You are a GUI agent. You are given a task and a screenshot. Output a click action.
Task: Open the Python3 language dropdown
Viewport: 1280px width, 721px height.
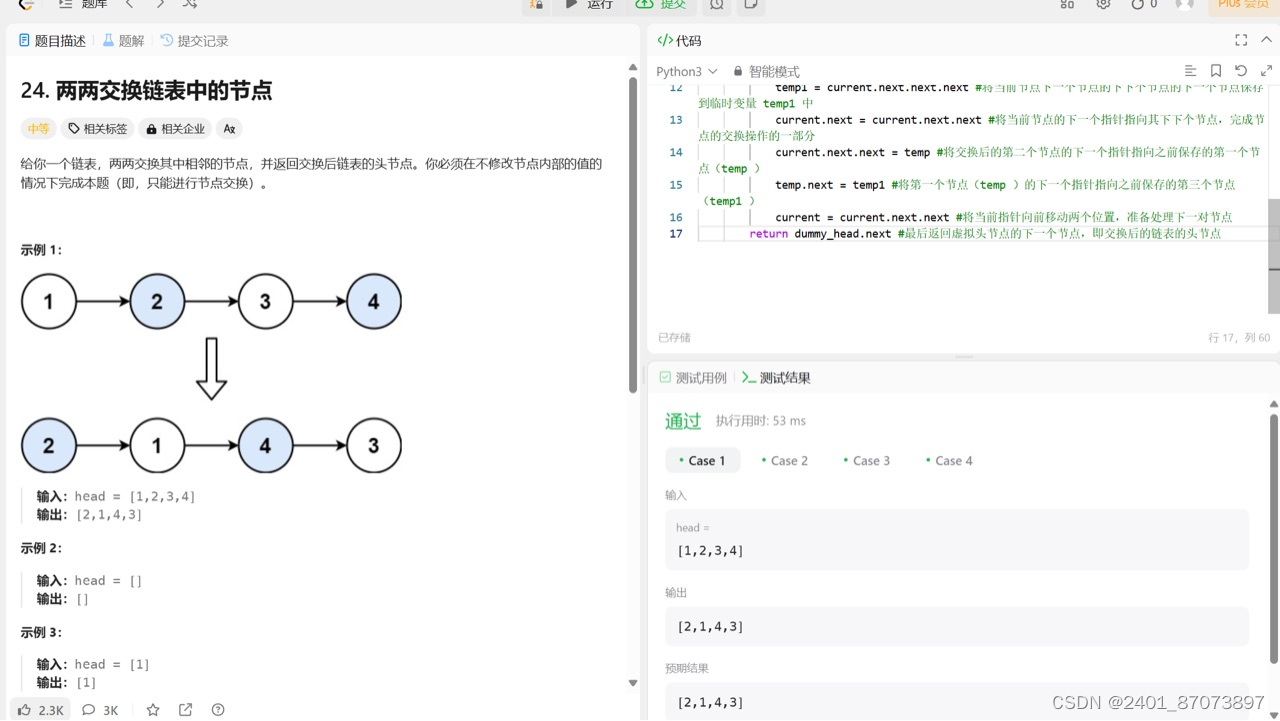pyautogui.click(x=687, y=71)
